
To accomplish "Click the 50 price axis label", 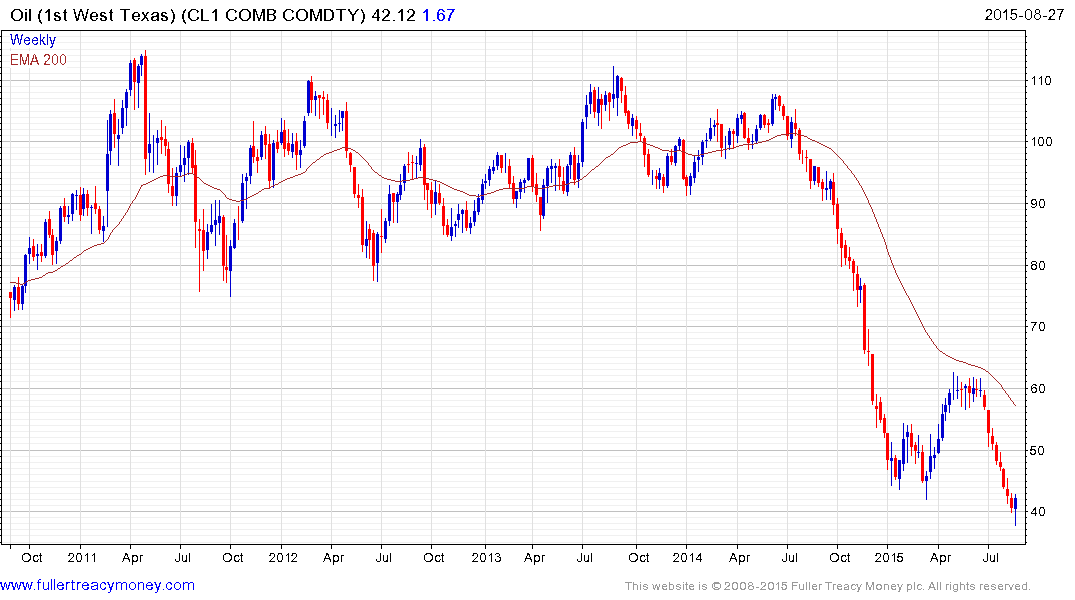I will 1038,450.
